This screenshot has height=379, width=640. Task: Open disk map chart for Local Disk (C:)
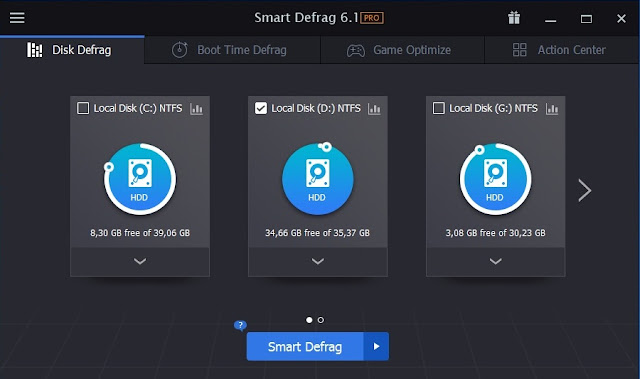click(196, 109)
